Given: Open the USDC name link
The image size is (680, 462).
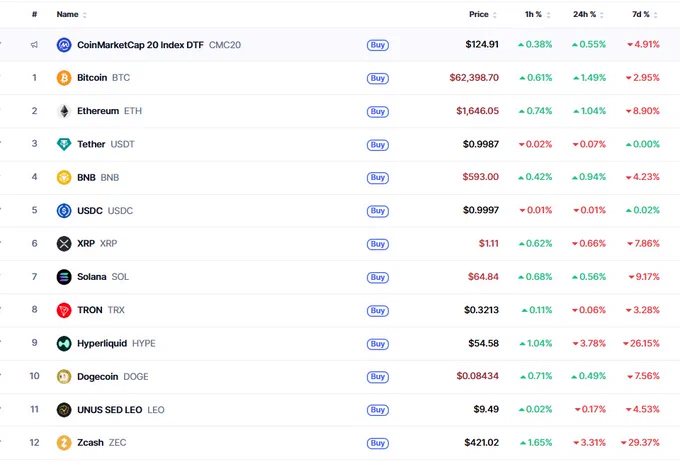Looking at the screenshot, I should click(105, 211).
